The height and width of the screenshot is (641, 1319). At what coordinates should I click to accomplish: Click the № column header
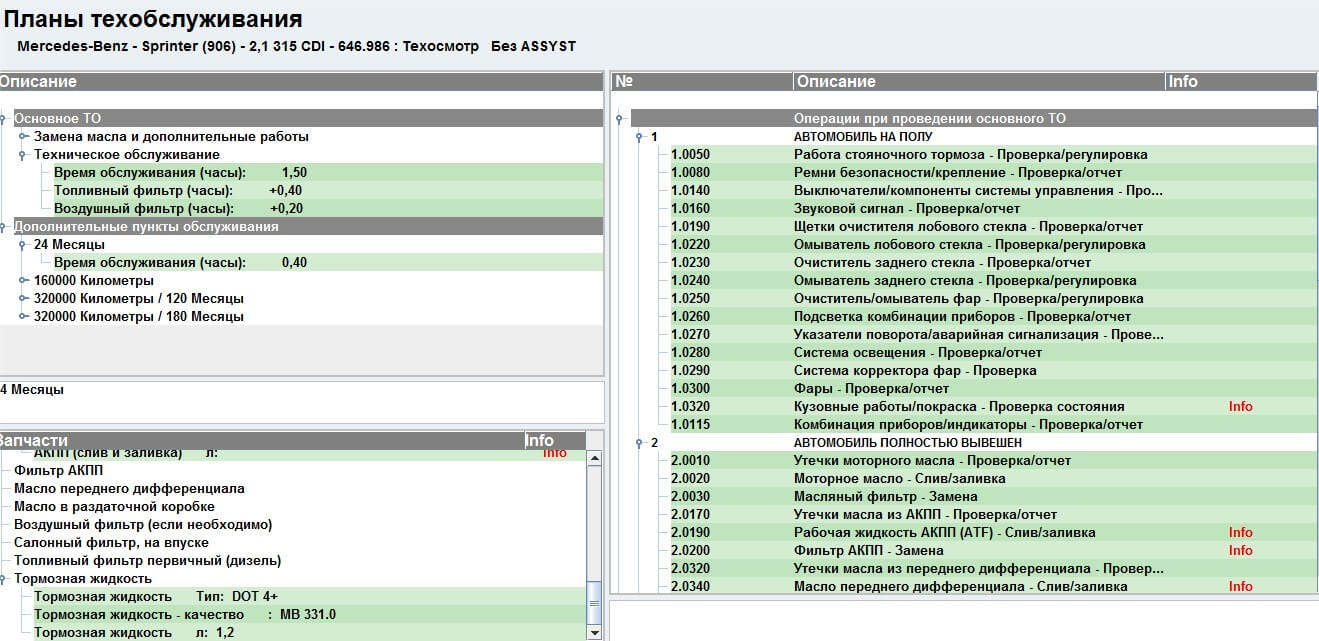click(700, 82)
